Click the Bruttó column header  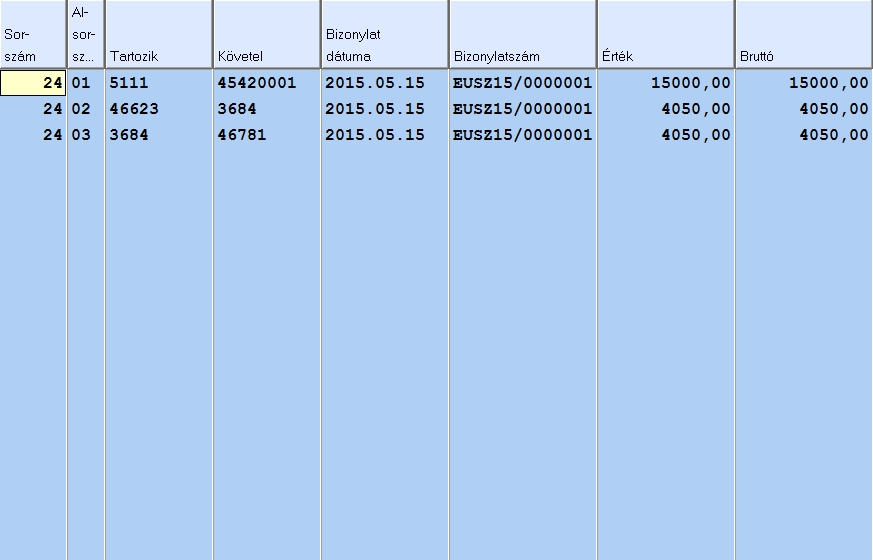pos(803,34)
